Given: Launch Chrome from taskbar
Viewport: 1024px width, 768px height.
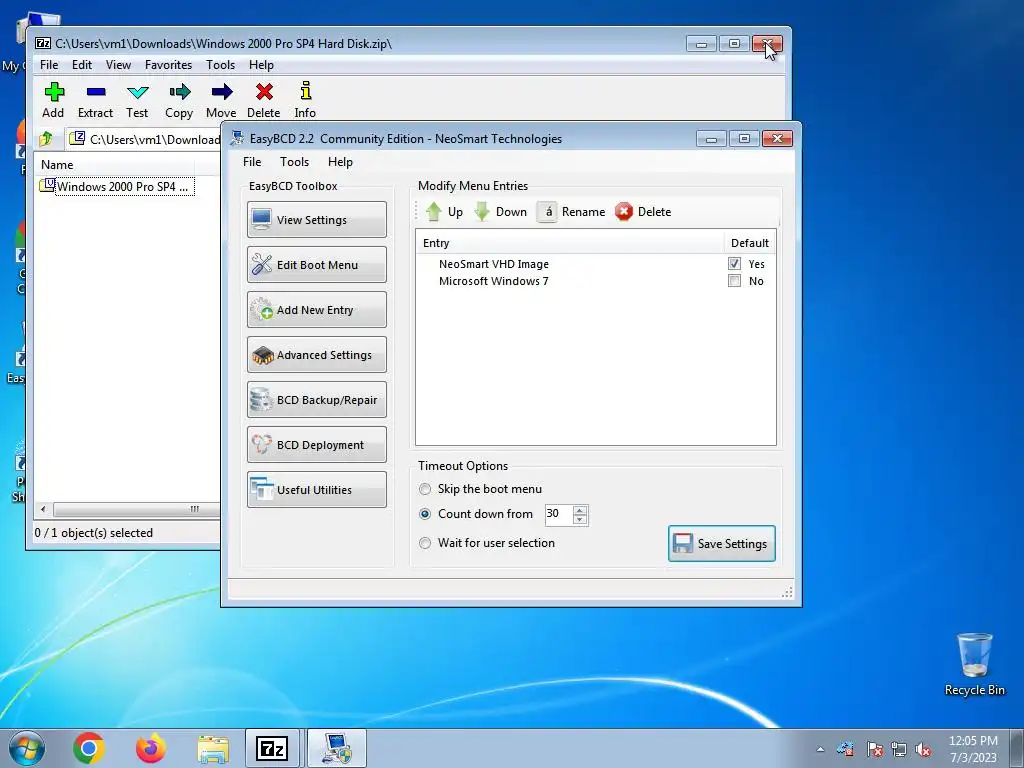Looking at the screenshot, I should point(89,748).
